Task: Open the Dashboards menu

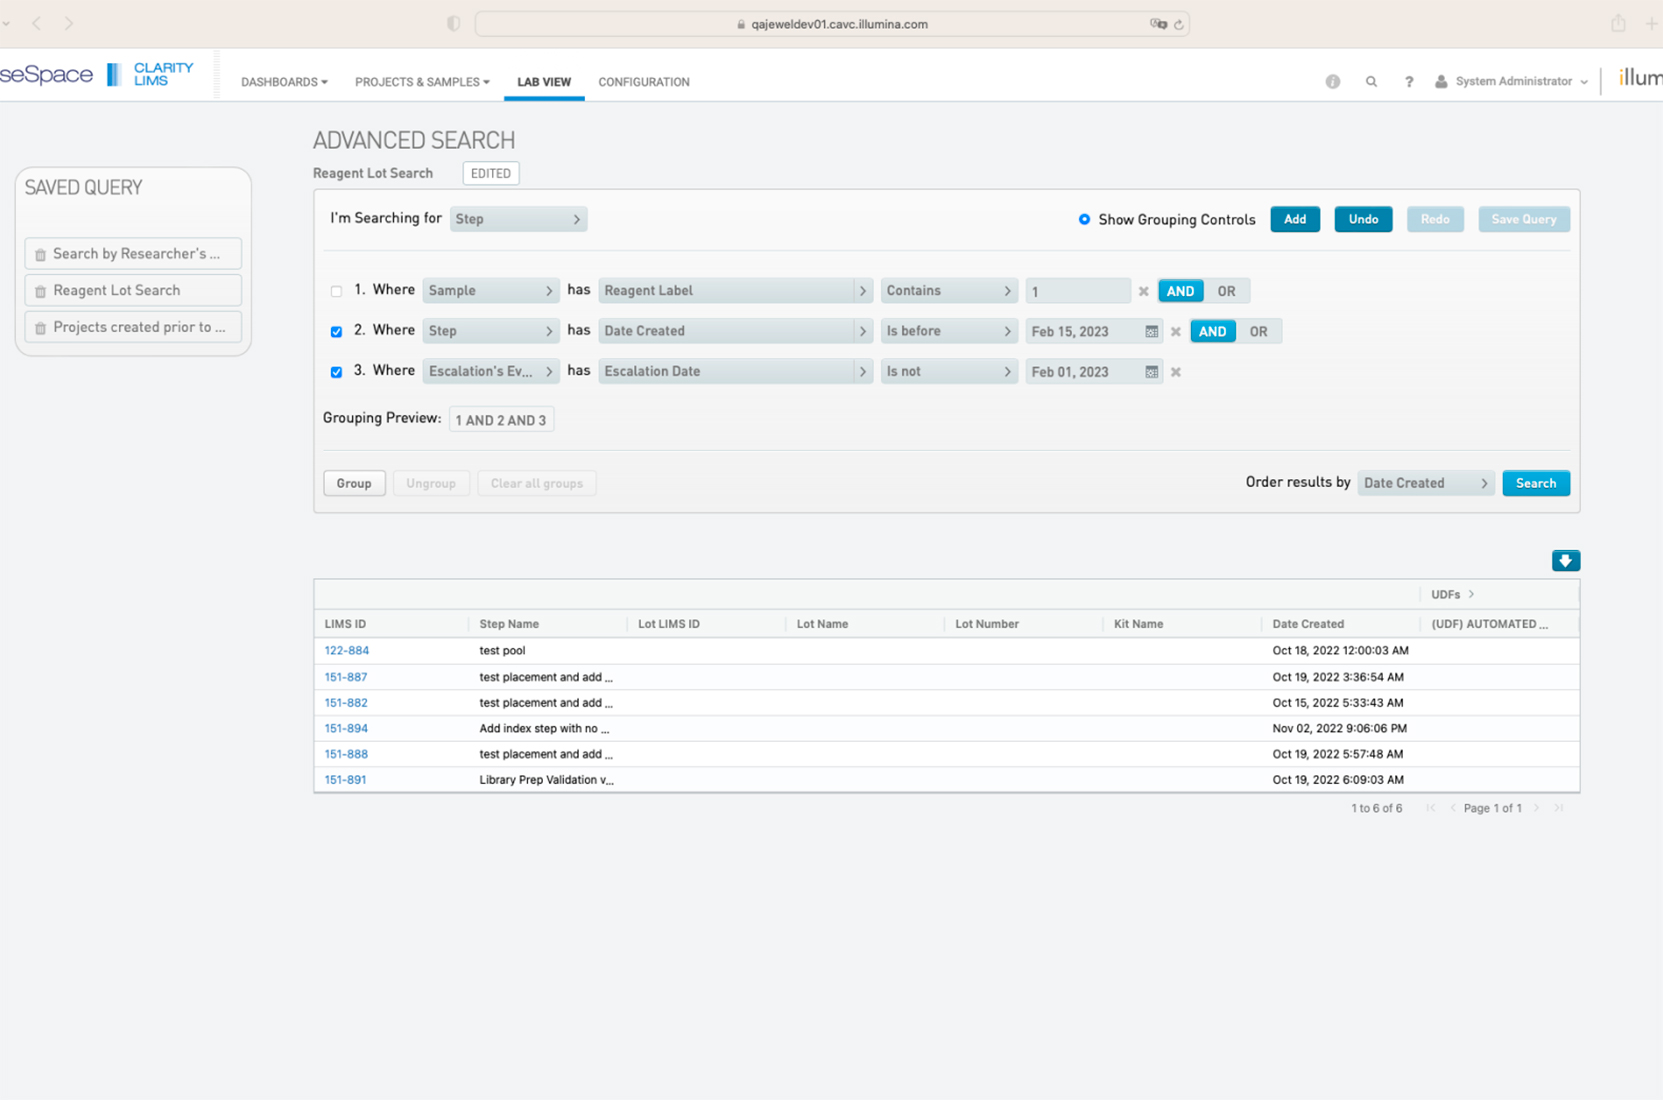Action: coord(284,82)
